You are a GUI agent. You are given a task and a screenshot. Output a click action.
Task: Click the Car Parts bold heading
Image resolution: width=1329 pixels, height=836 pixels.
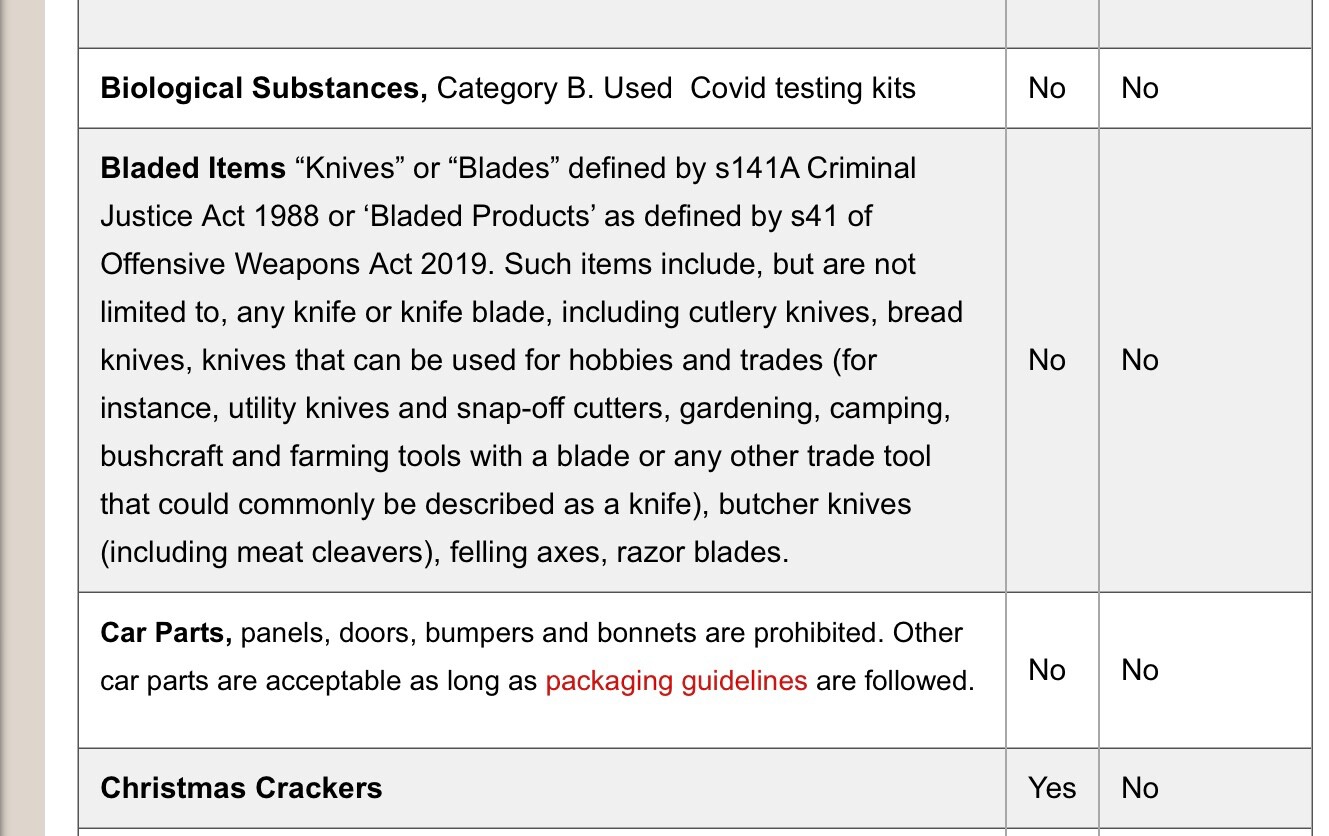point(166,633)
